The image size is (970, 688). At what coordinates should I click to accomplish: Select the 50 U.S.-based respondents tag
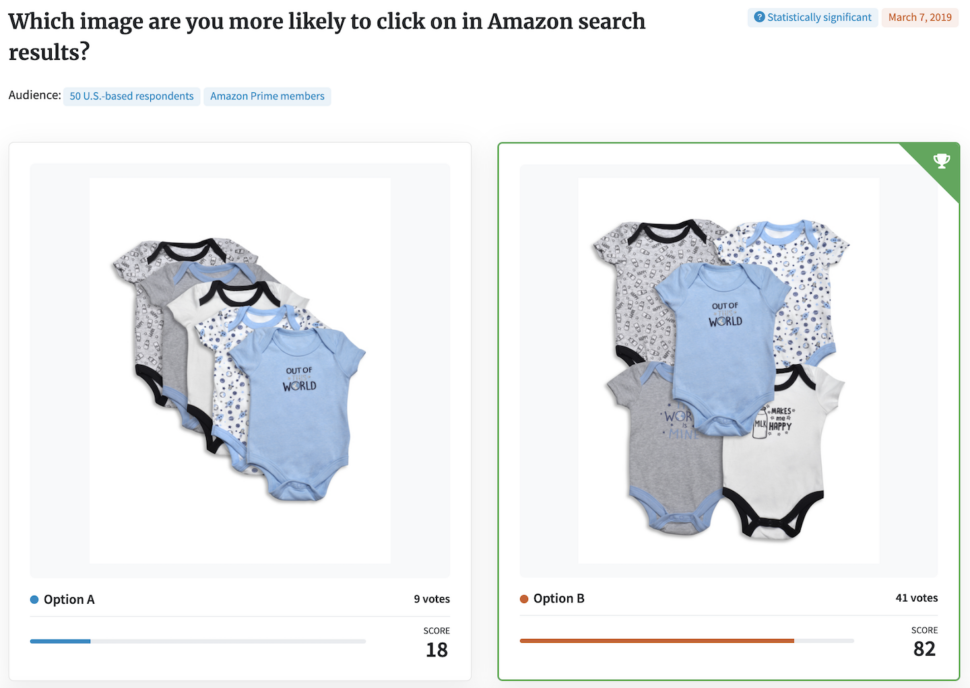pos(132,97)
